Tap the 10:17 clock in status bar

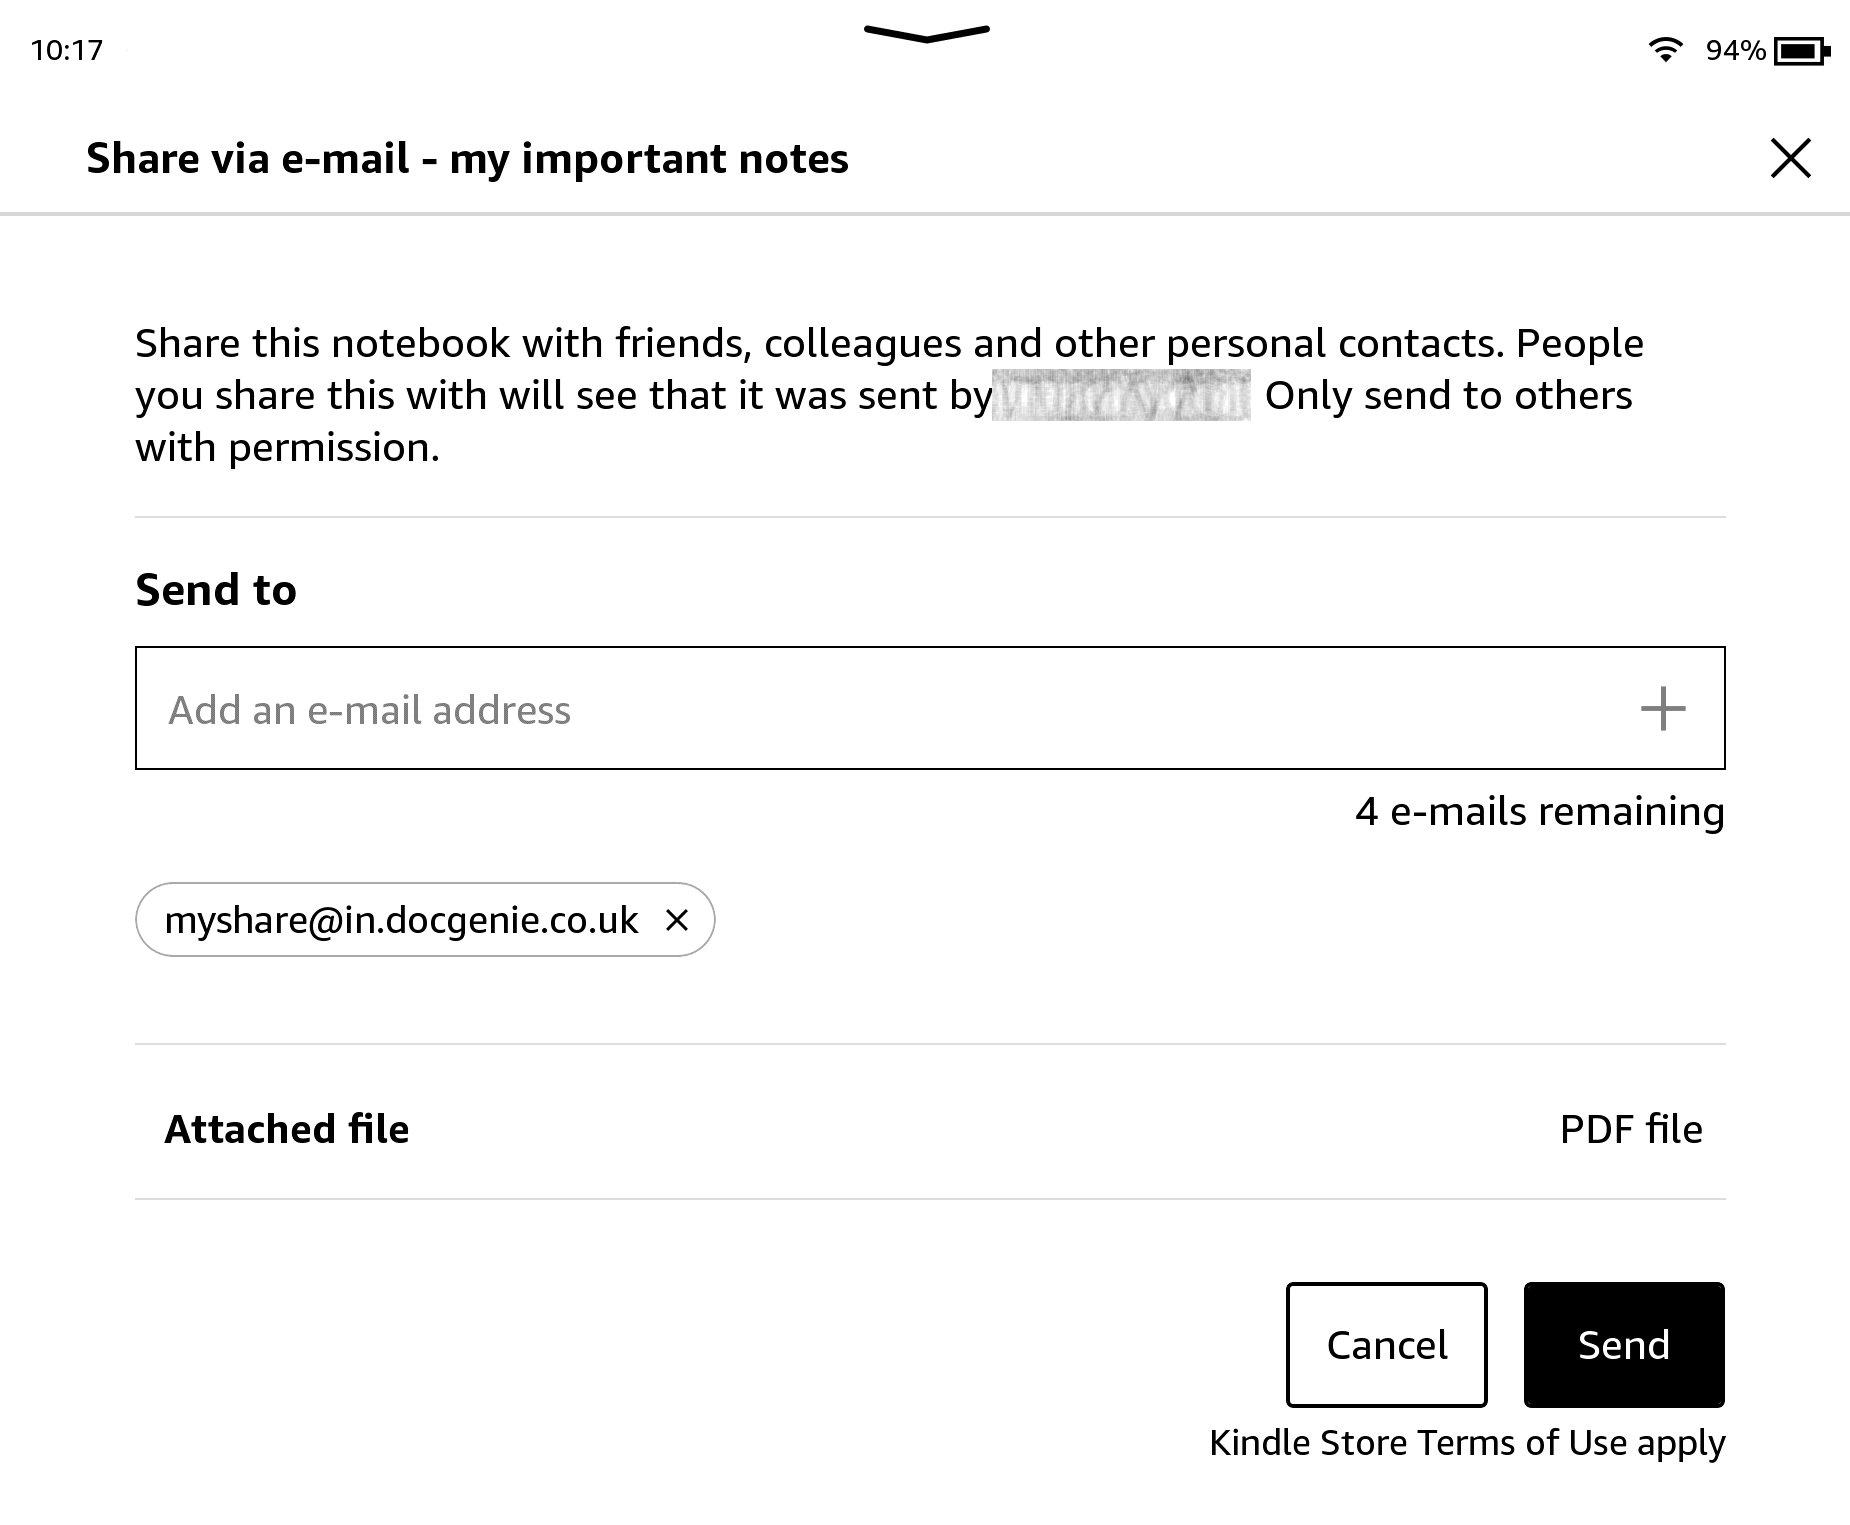point(67,50)
